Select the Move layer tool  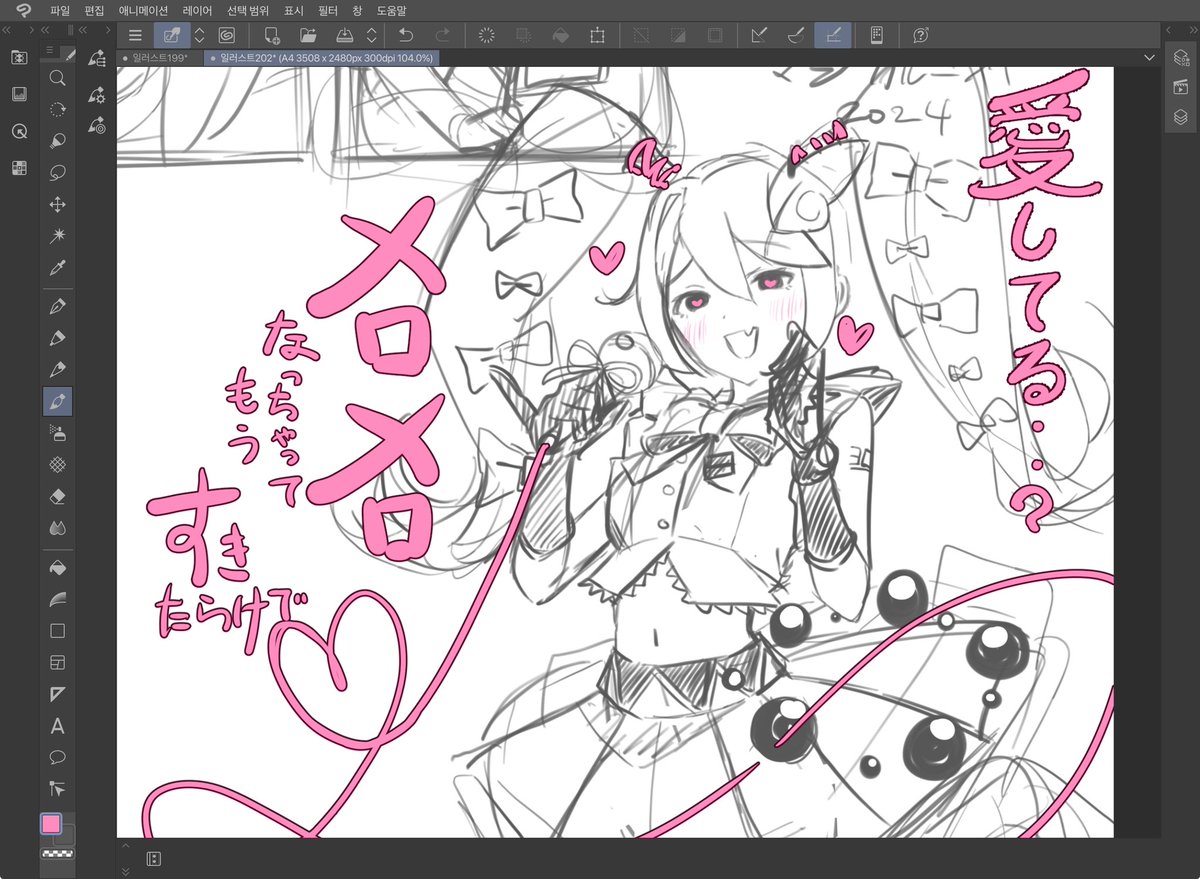(58, 204)
